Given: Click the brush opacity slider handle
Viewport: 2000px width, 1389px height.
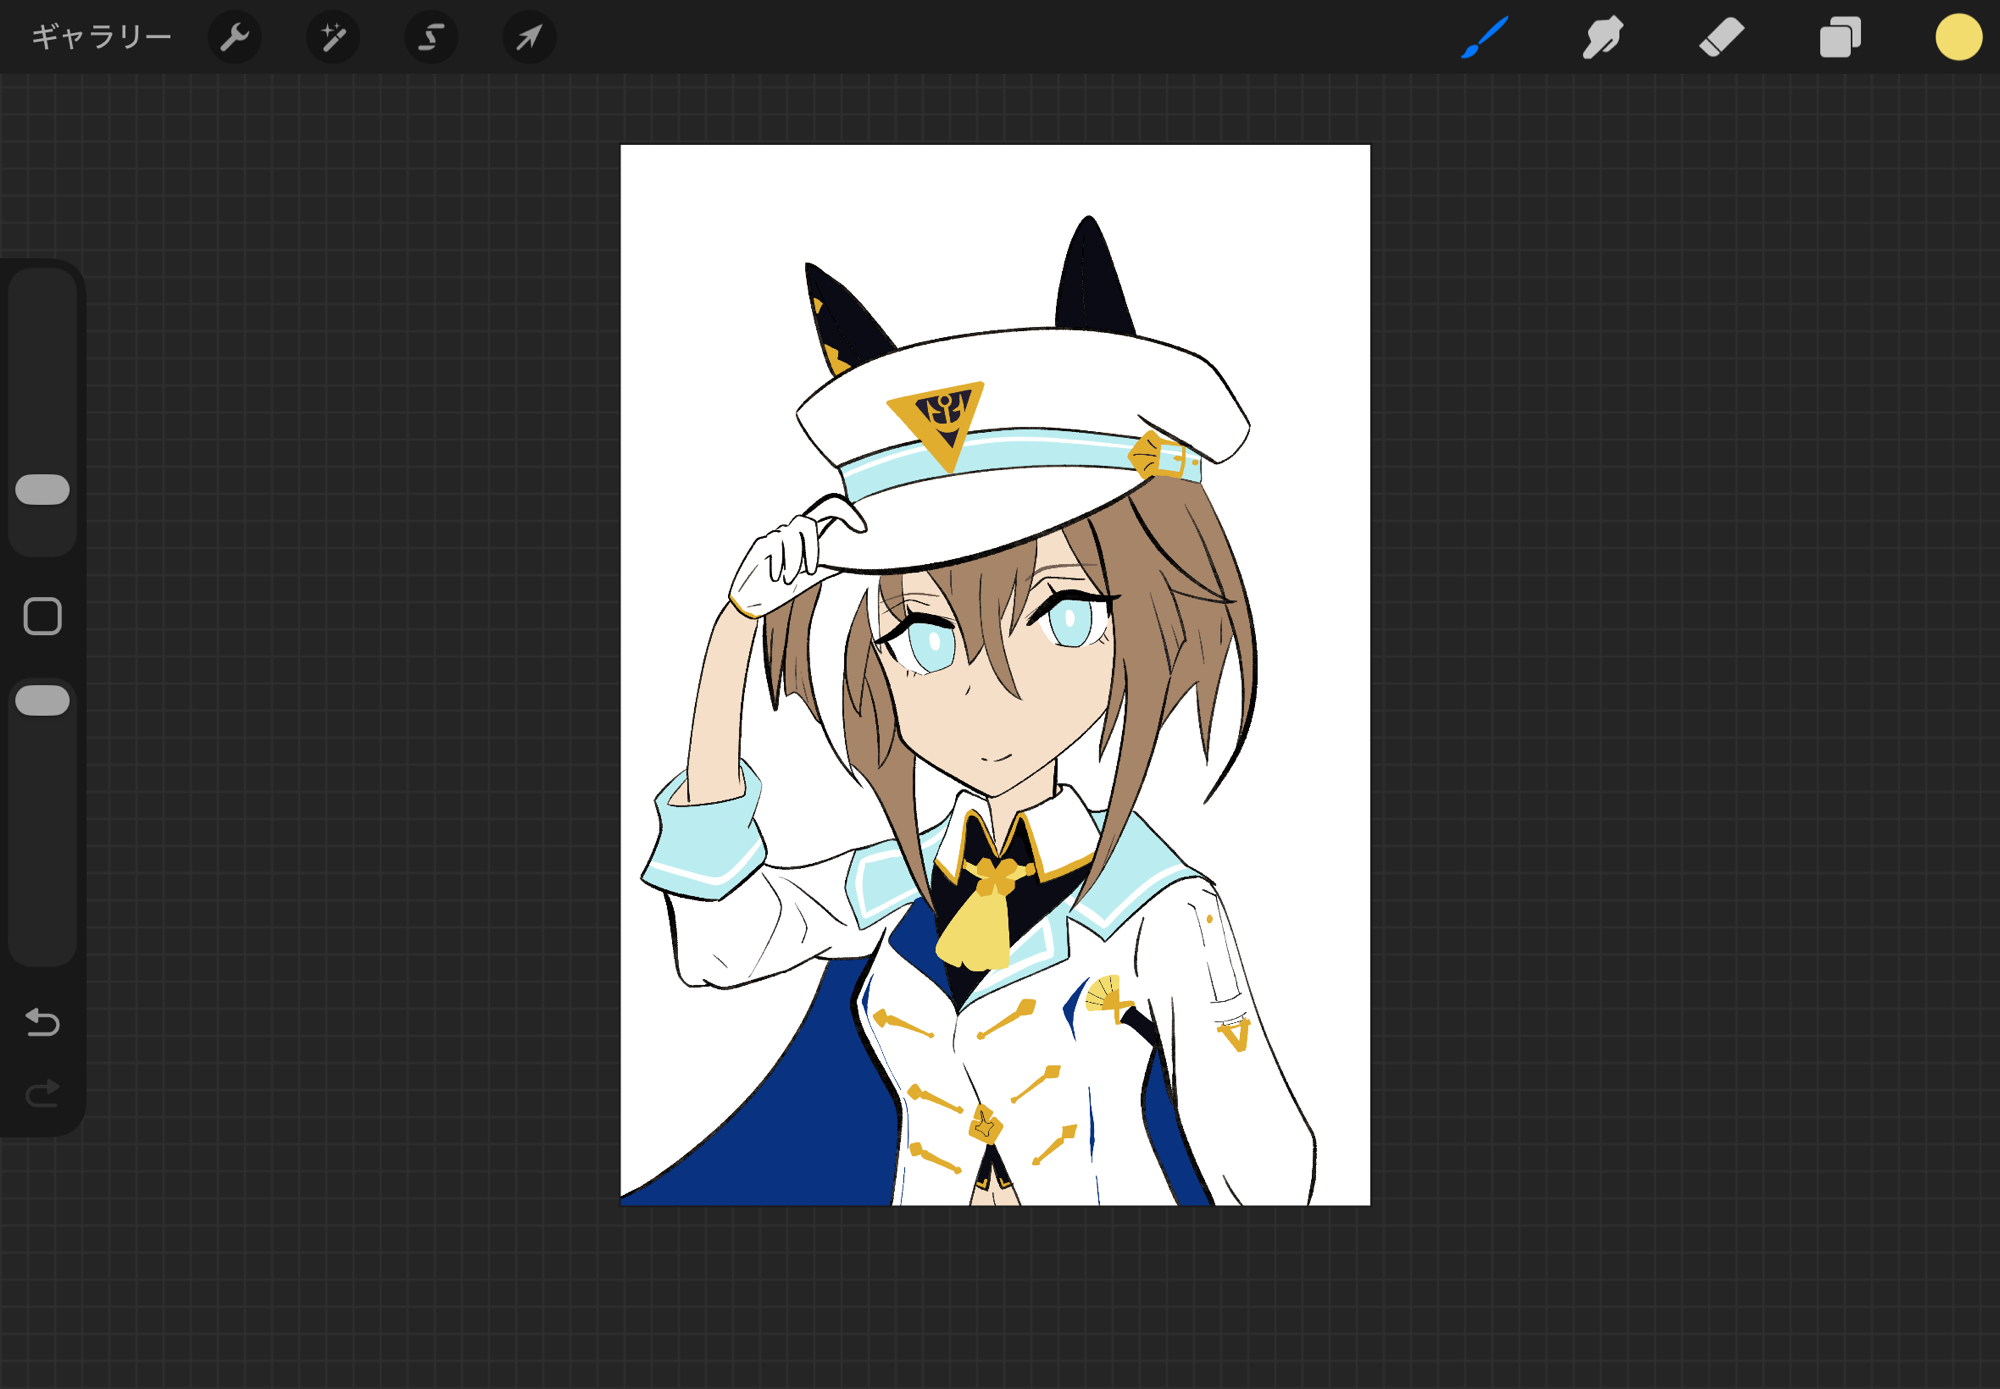Looking at the screenshot, I should coord(42,701).
